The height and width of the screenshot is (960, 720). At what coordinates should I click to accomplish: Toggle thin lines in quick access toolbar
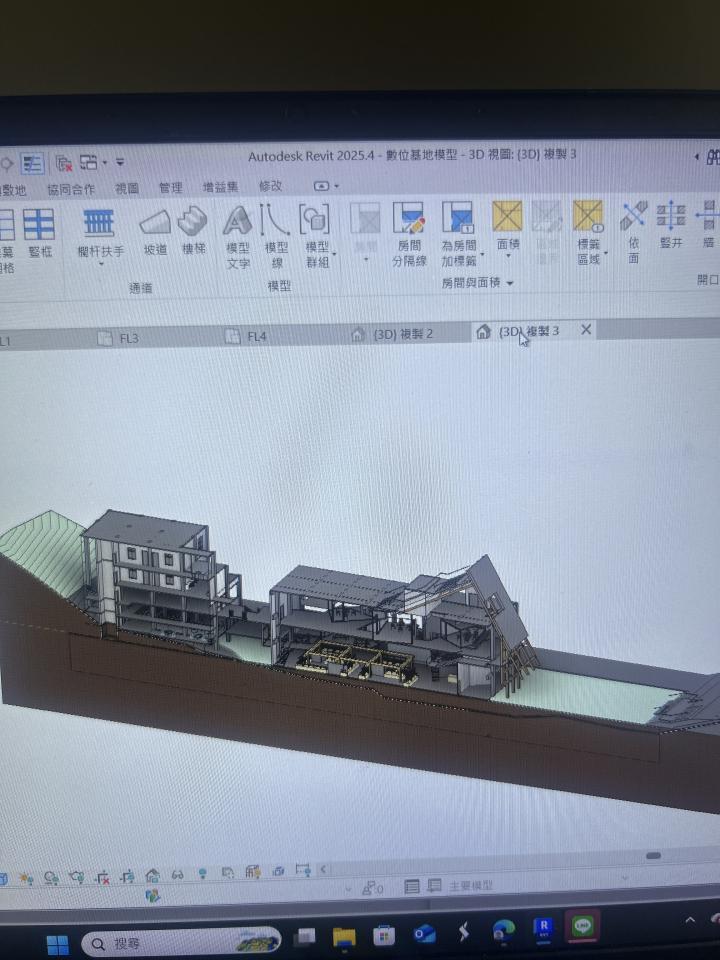[x=33, y=163]
